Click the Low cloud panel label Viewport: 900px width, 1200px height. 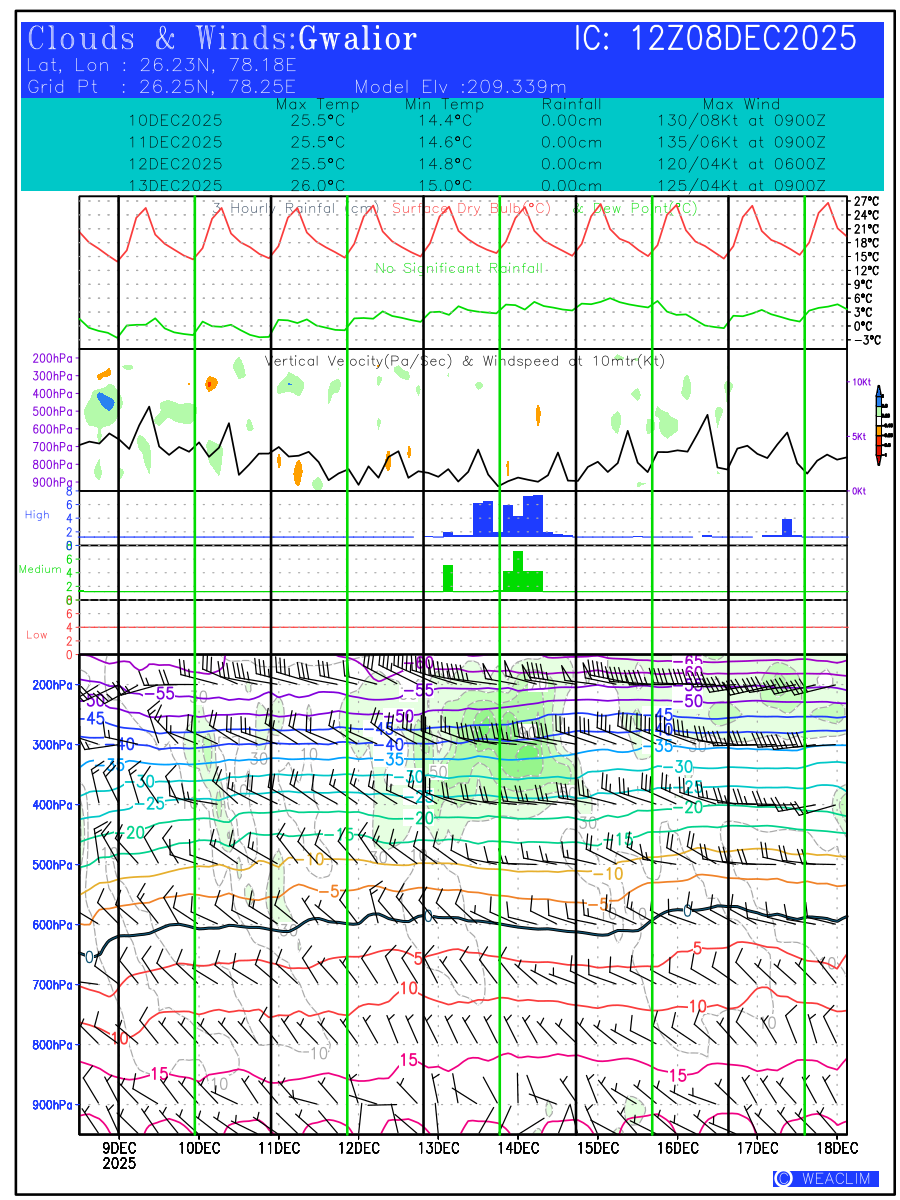37,635
